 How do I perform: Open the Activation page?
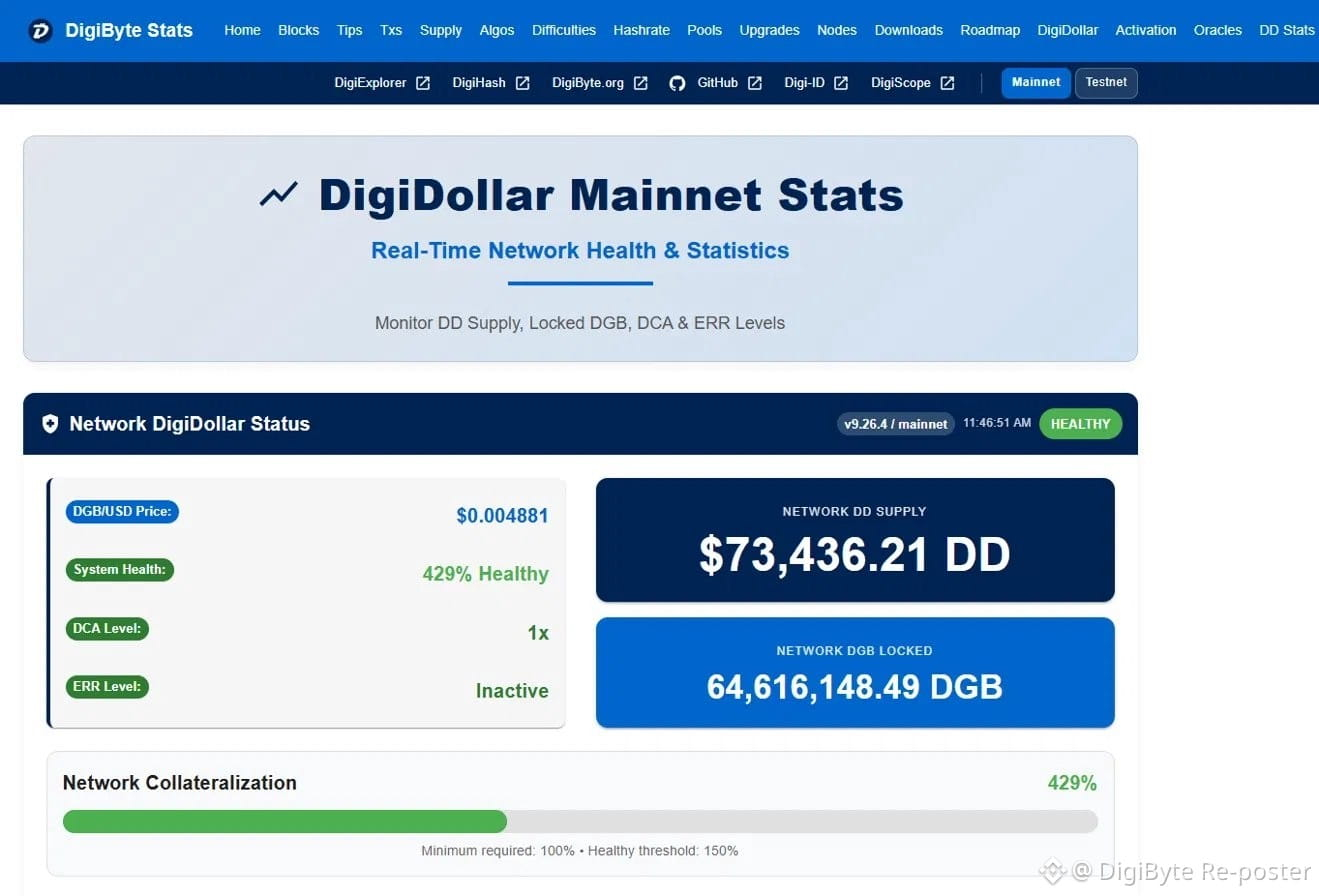pos(1146,30)
